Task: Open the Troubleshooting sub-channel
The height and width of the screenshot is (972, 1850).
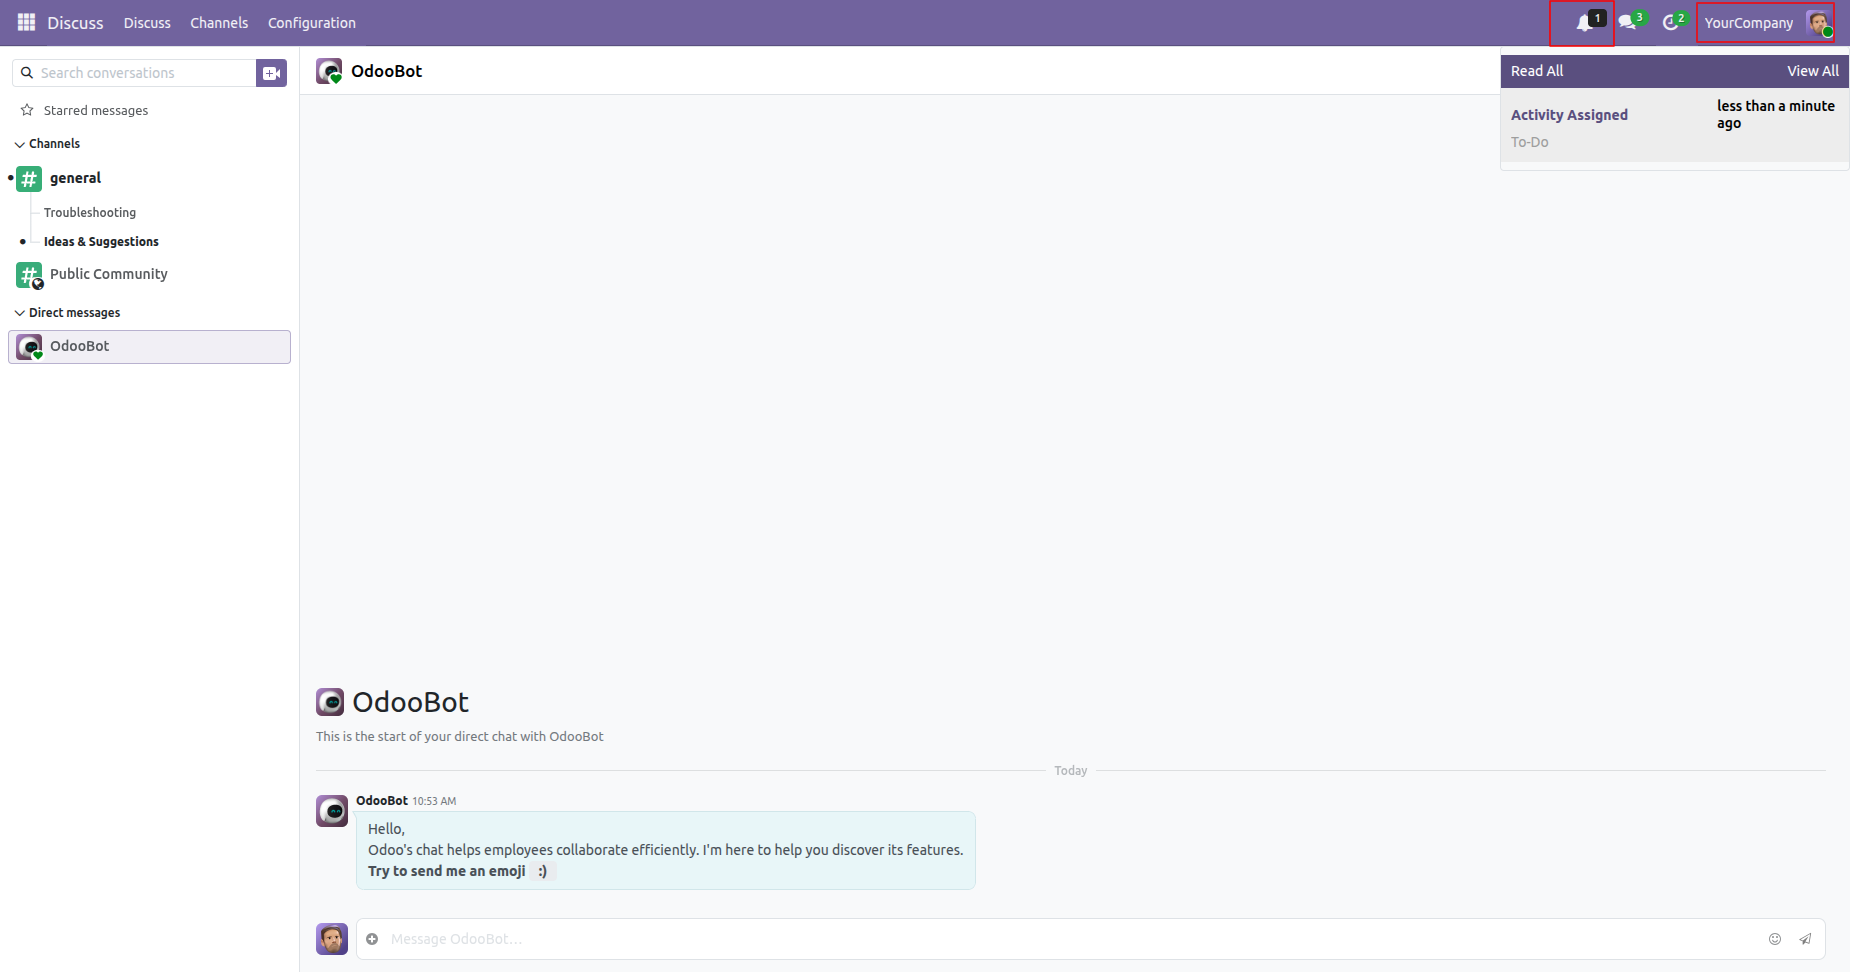Action: click(x=90, y=212)
